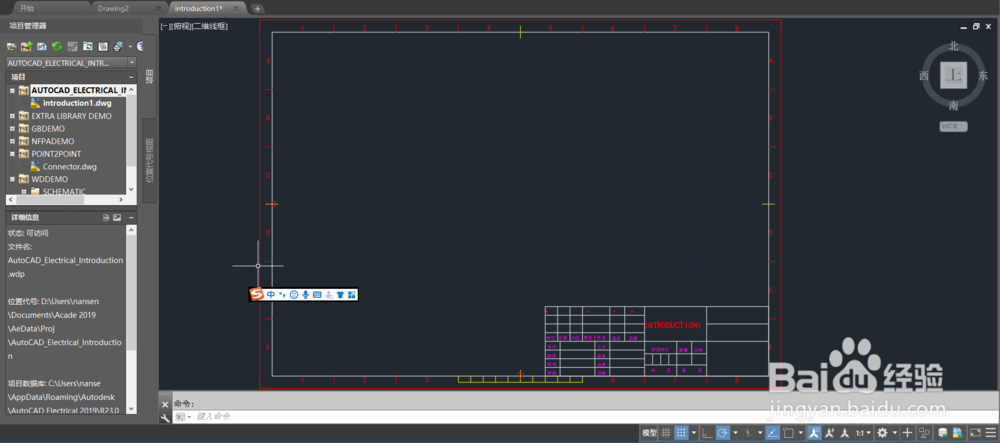Add a new drawing tab with plus
The image size is (1000, 443).
tap(257, 8)
